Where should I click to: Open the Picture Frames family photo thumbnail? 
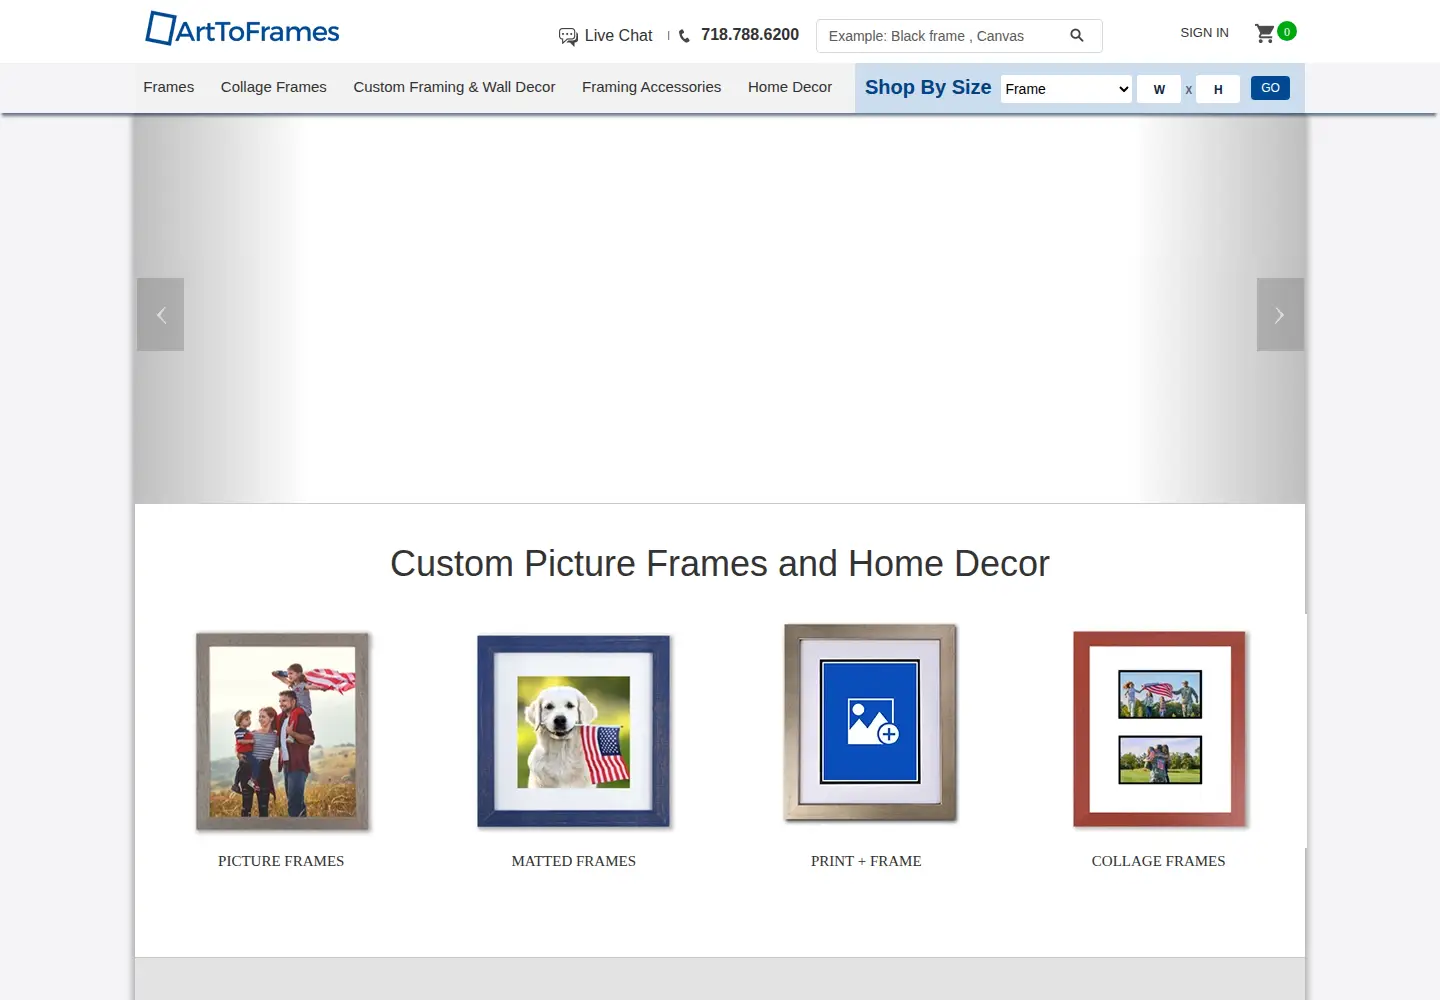click(x=282, y=732)
